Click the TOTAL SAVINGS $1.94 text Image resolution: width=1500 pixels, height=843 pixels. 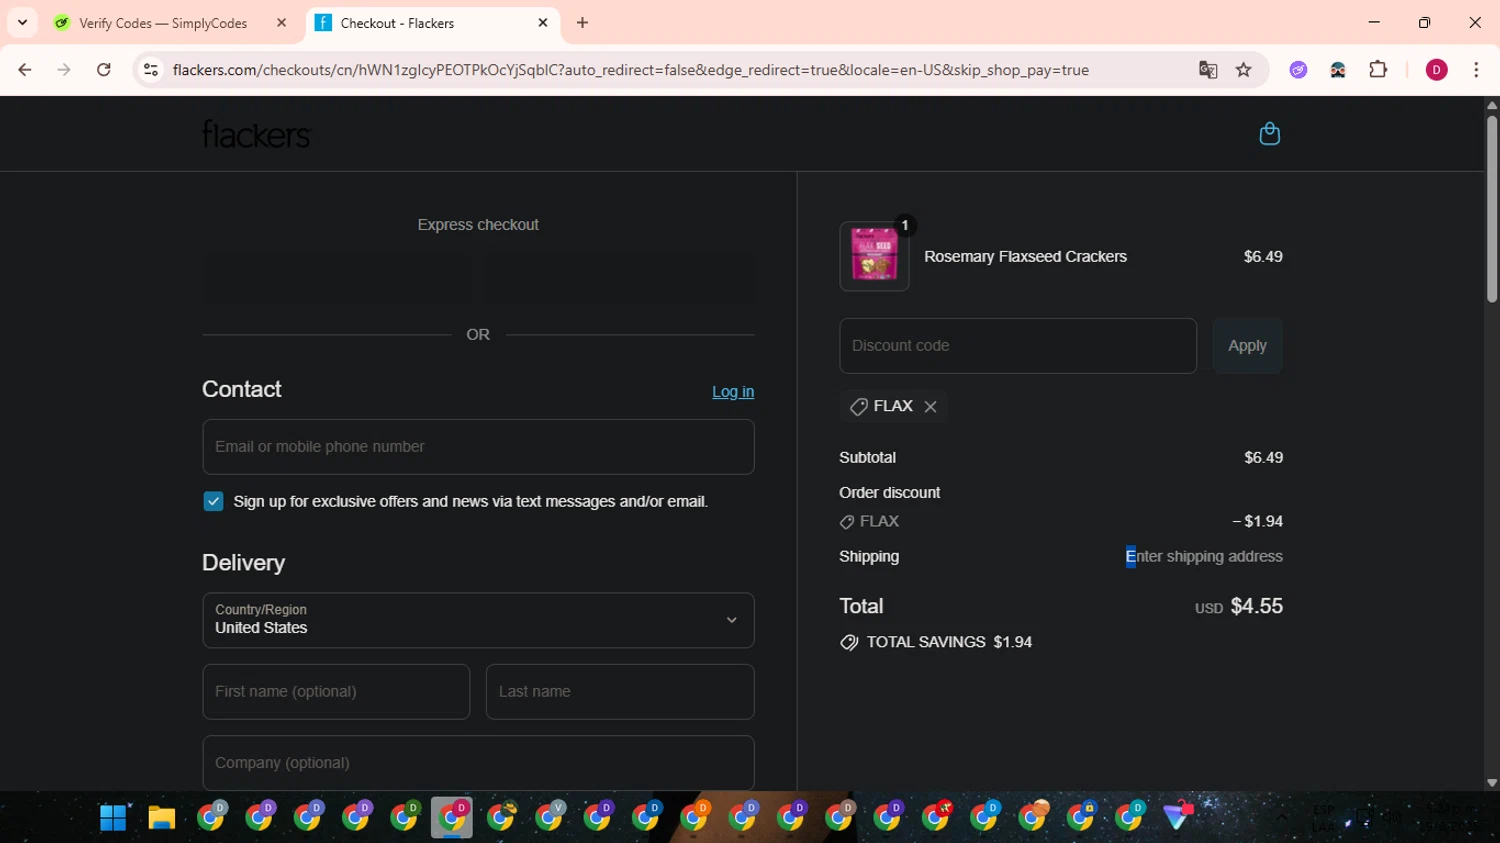tap(949, 642)
